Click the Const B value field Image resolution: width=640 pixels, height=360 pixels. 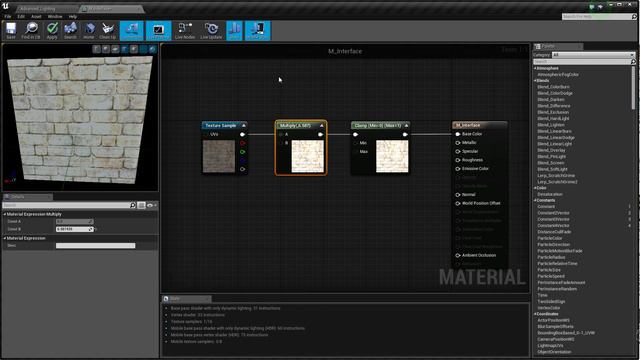[x=74, y=229]
